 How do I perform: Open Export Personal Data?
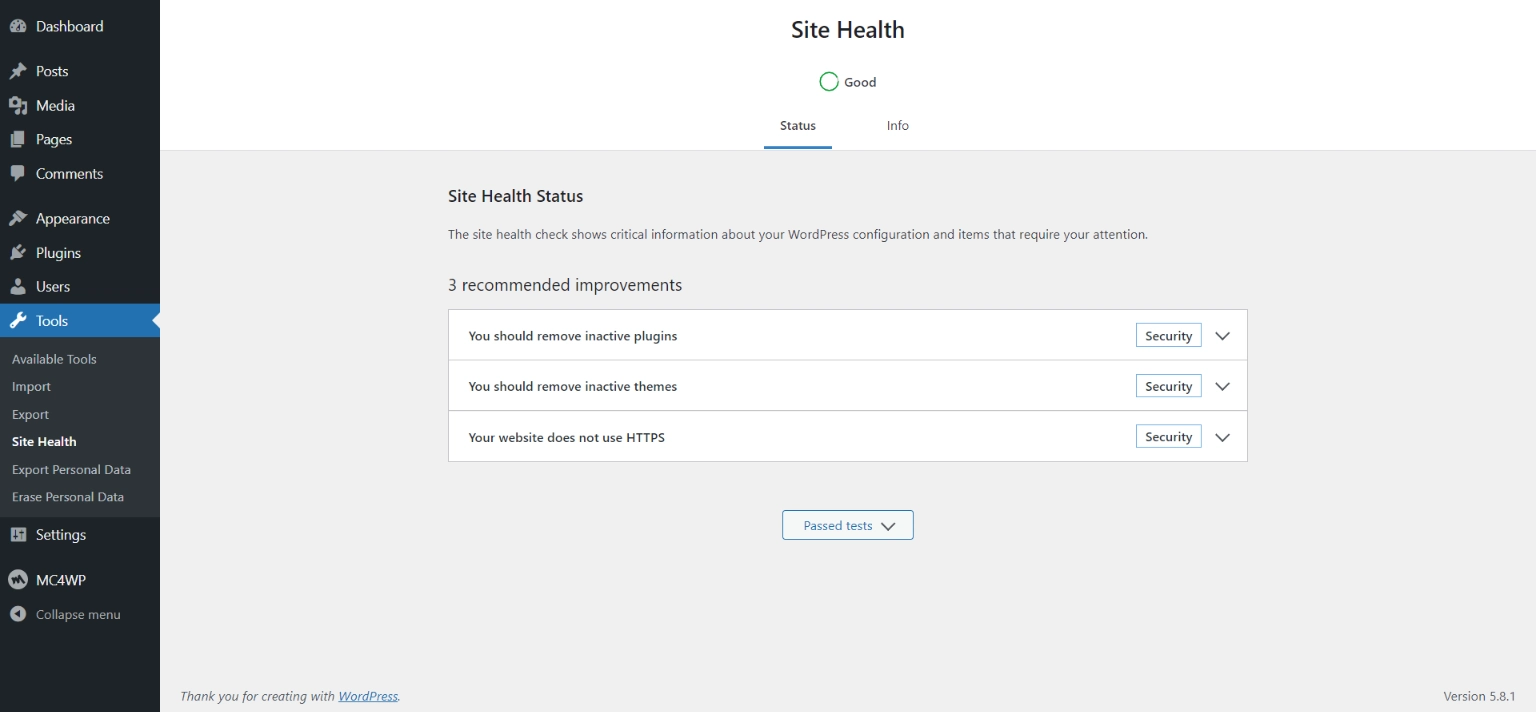(71, 469)
